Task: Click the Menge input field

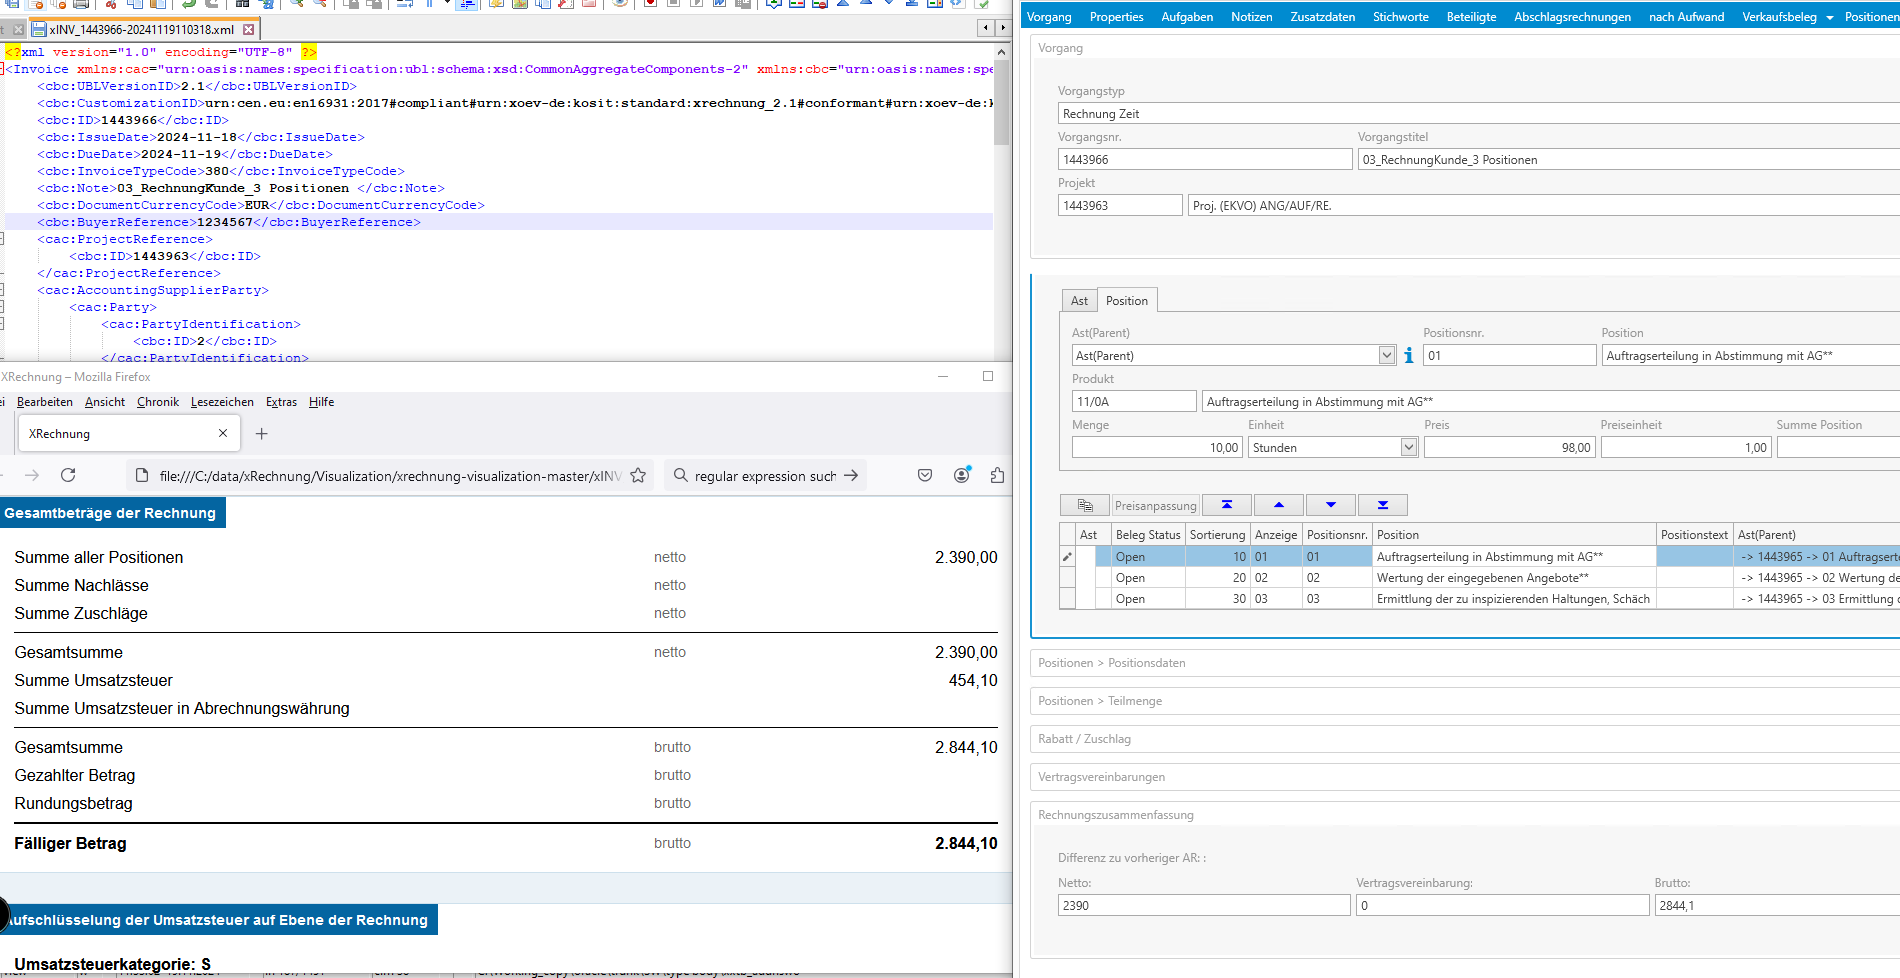Action: [1156, 447]
